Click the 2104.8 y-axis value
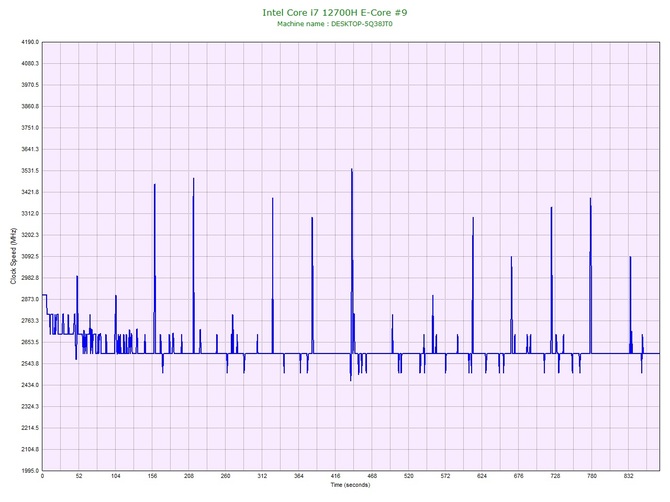Screen dimensions: 670x502 (x=30, y=449)
